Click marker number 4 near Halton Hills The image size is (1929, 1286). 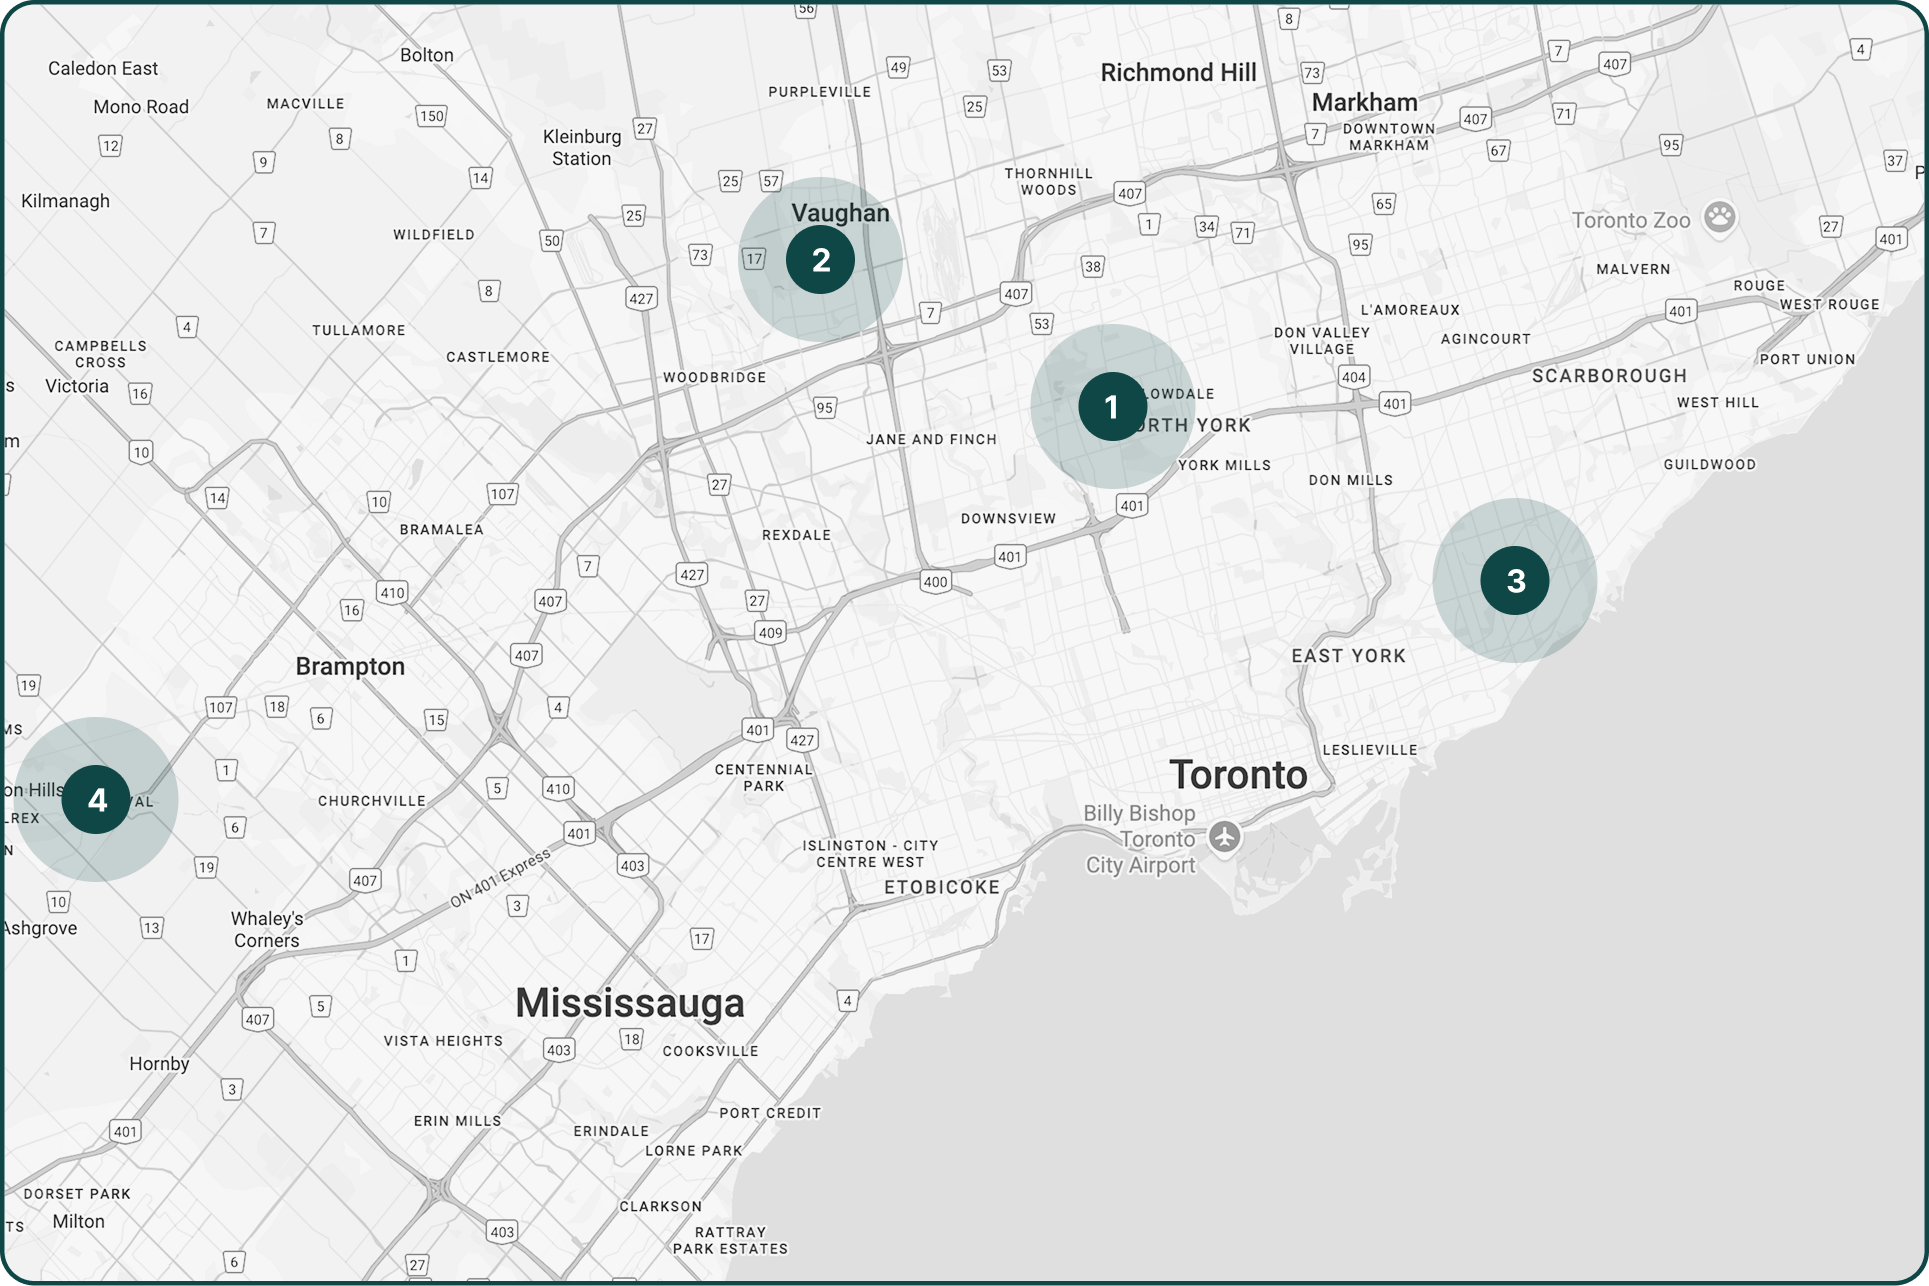[96, 800]
